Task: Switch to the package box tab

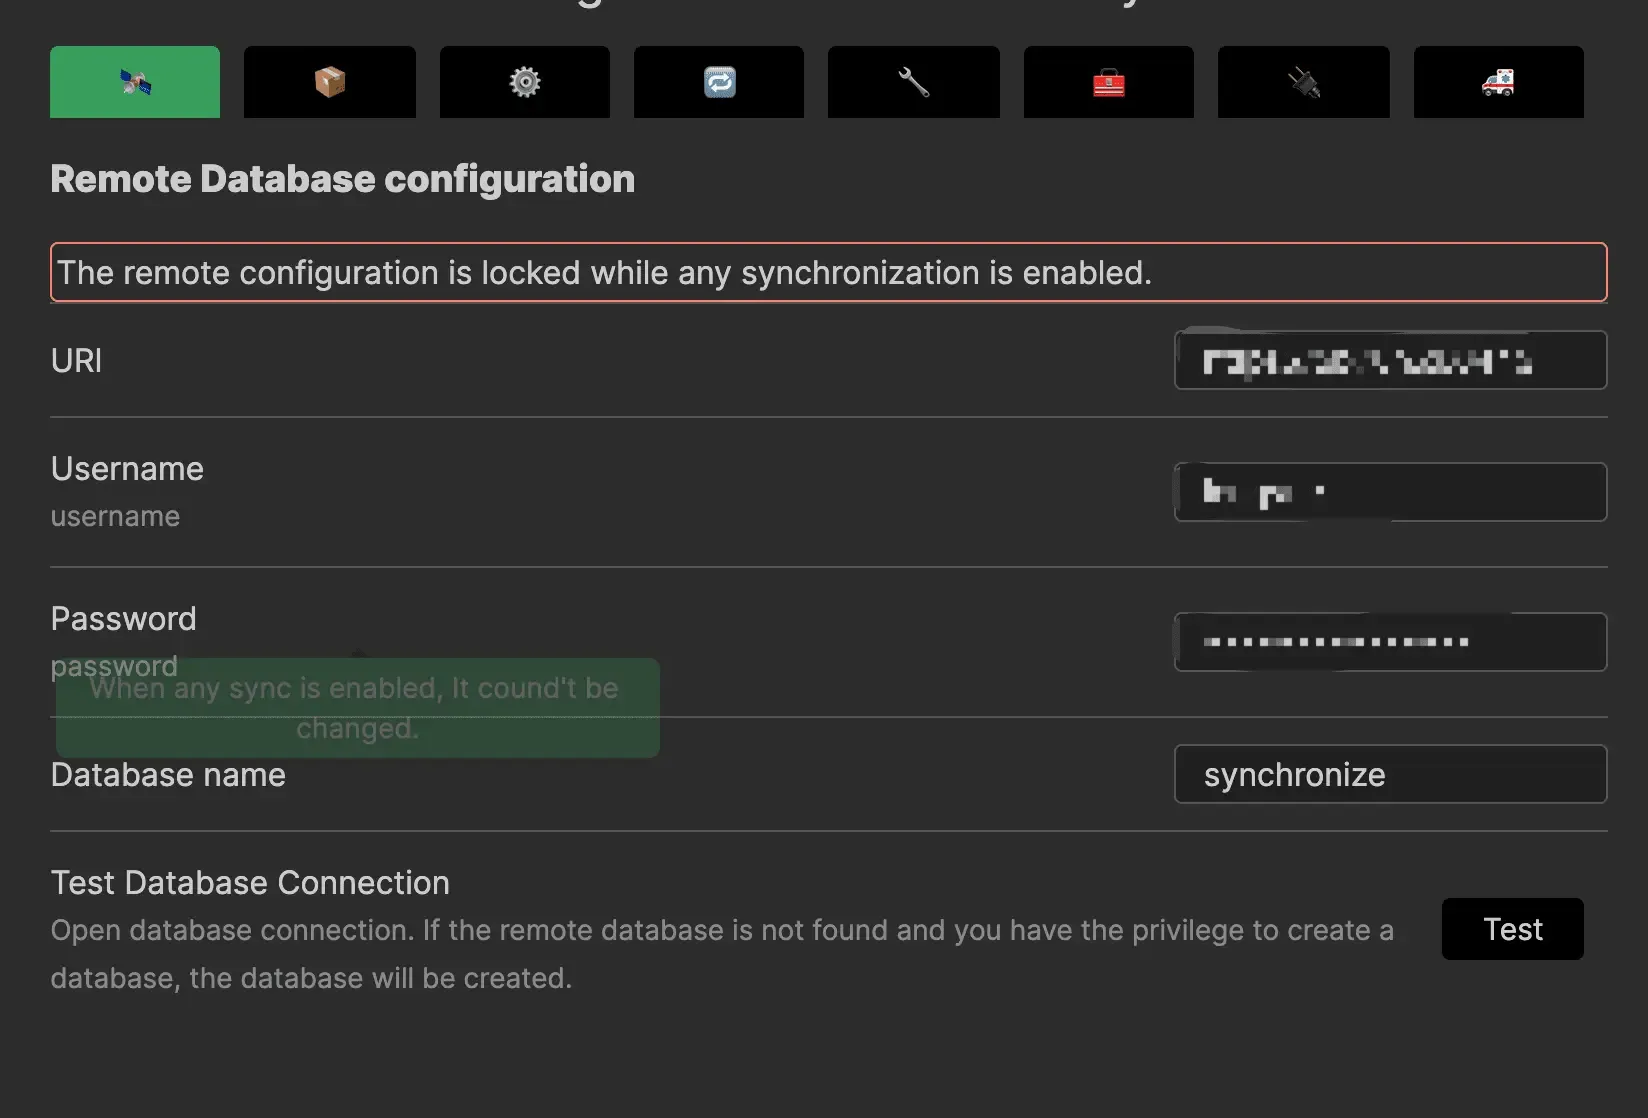Action: coord(329,82)
